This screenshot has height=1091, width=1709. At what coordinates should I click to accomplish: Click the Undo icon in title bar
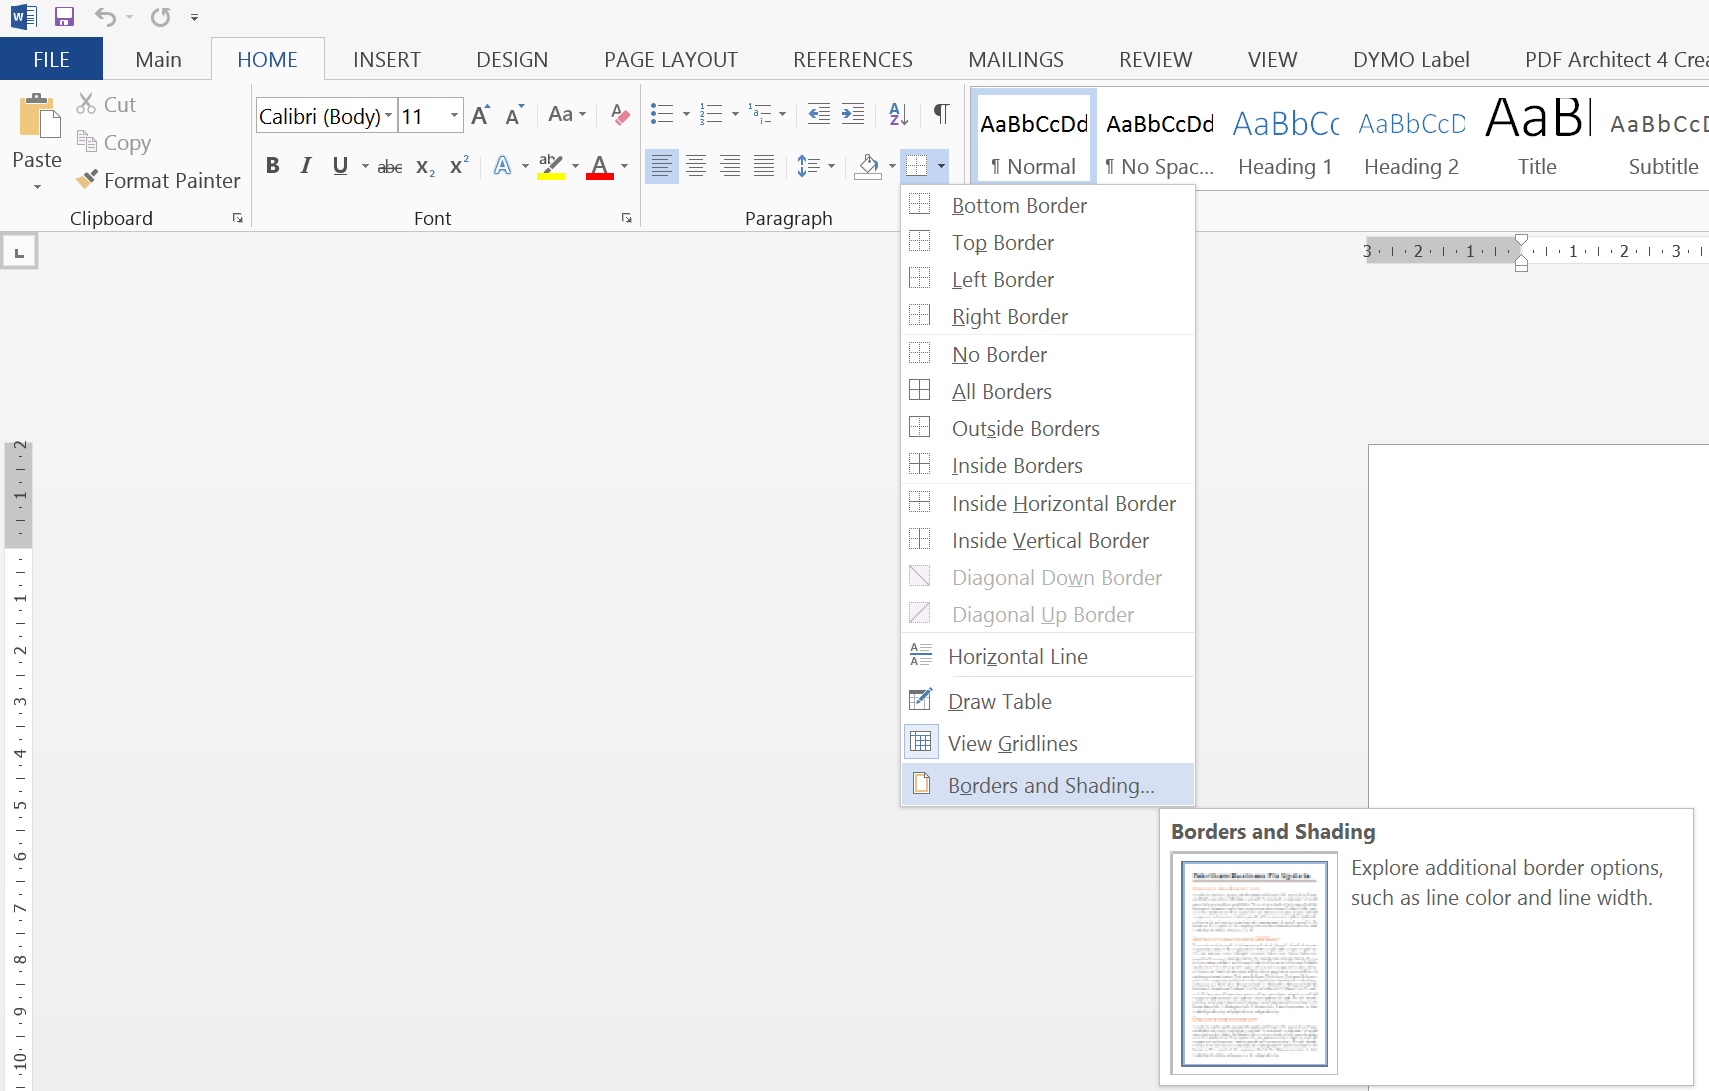(105, 17)
